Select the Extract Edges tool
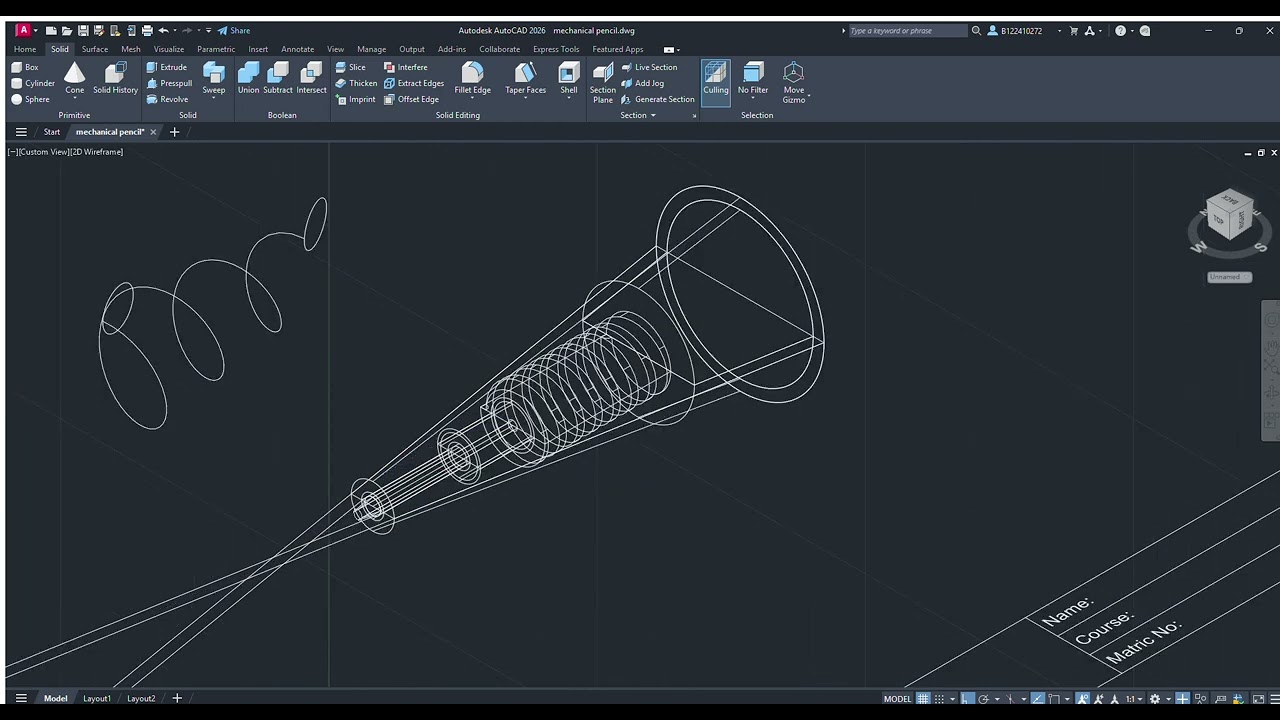The image size is (1280, 720). [414, 83]
